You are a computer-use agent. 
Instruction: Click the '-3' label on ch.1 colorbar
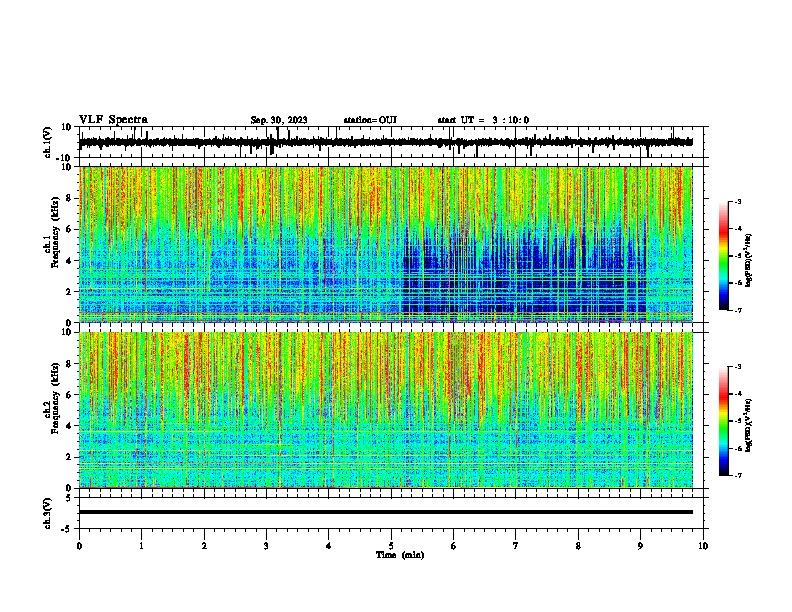738,201
